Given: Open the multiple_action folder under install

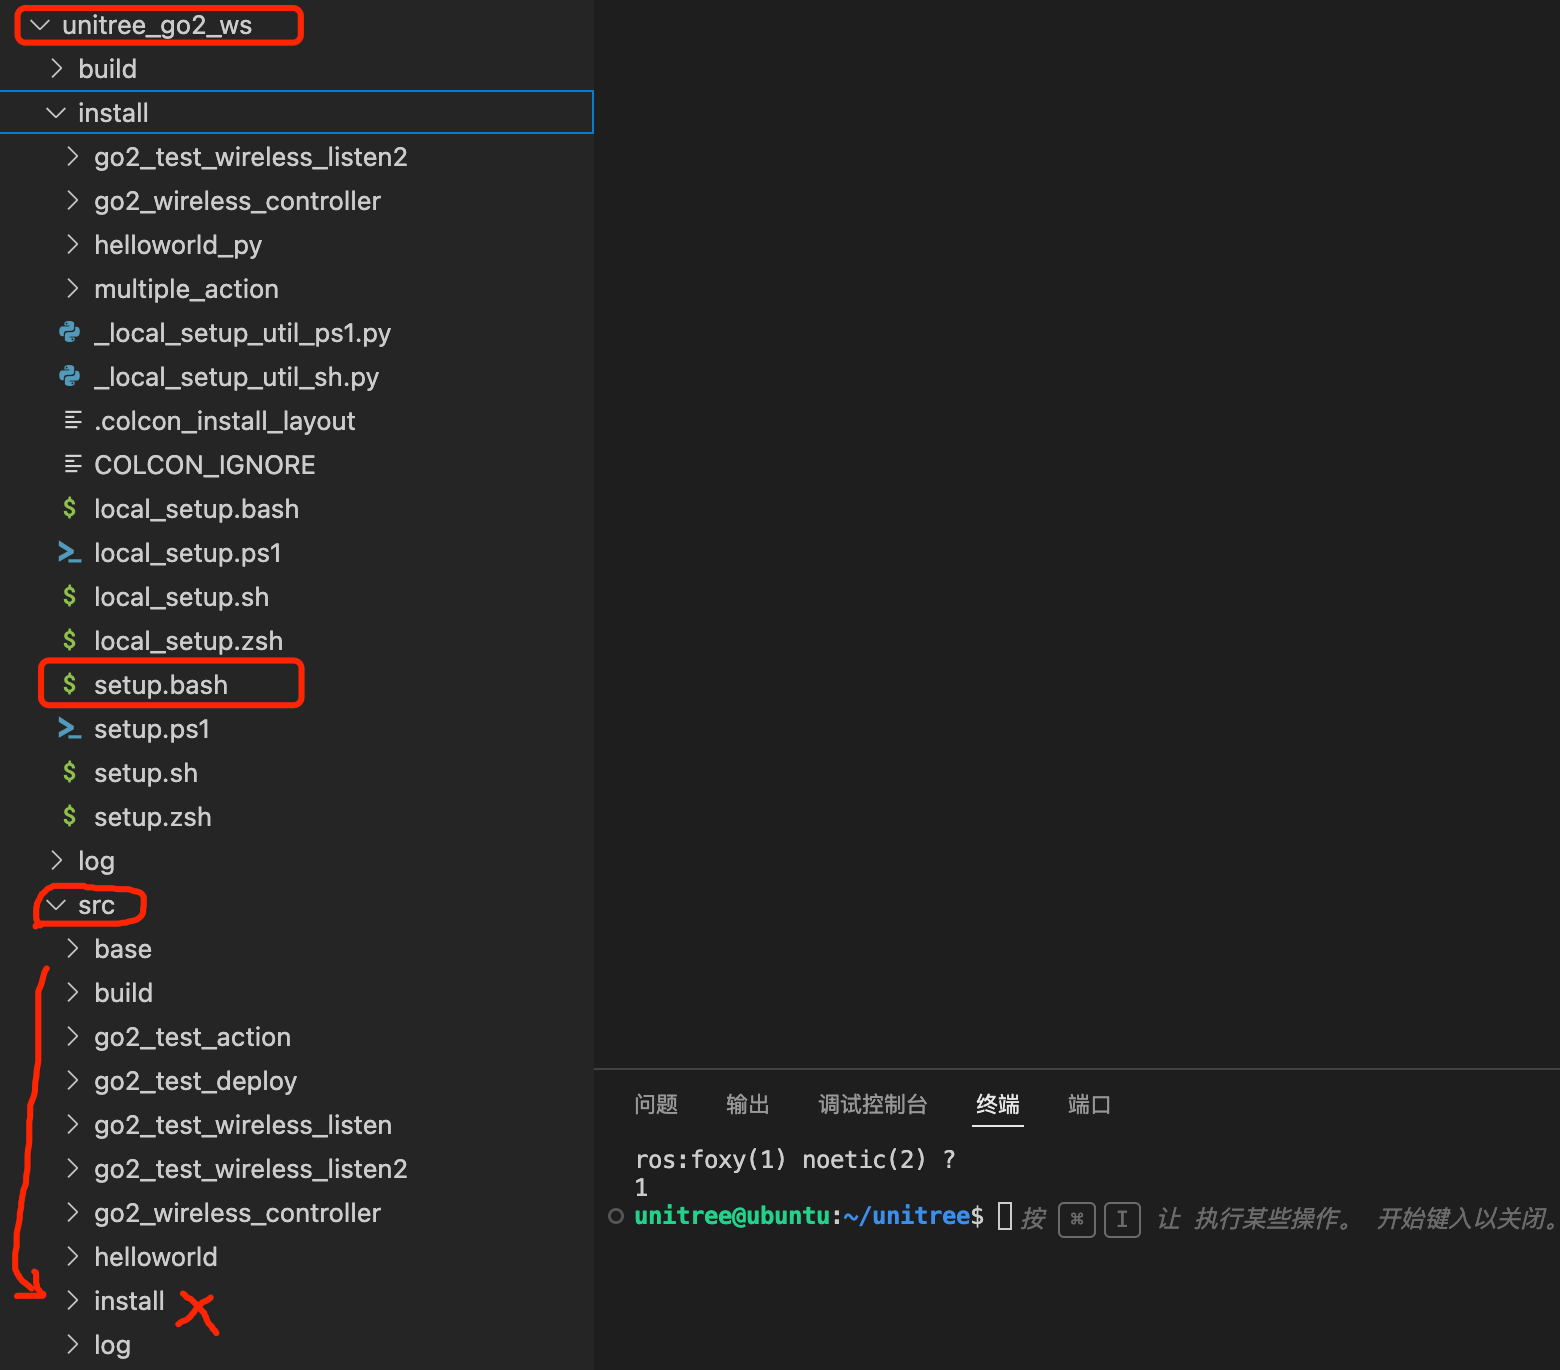Looking at the screenshot, I should tap(186, 289).
